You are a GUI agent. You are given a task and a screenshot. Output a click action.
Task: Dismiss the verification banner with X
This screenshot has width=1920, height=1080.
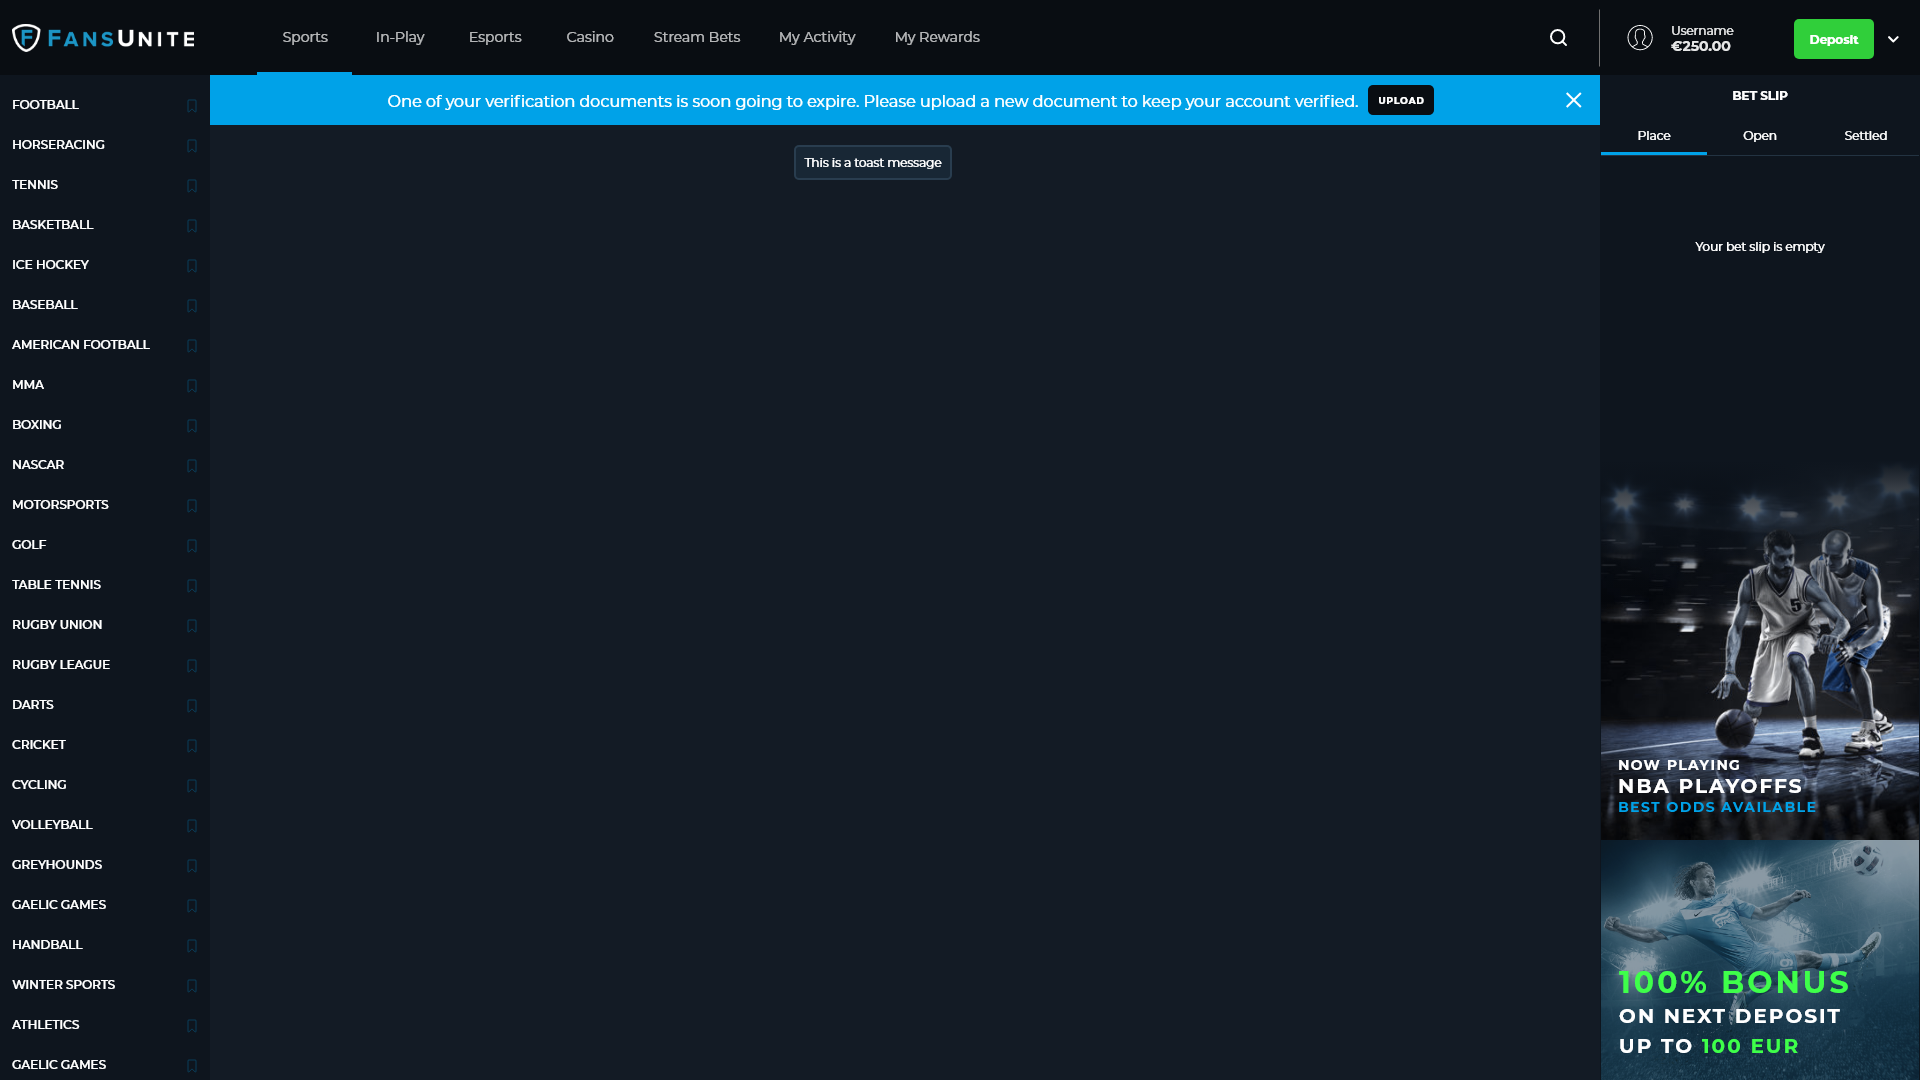(1573, 100)
